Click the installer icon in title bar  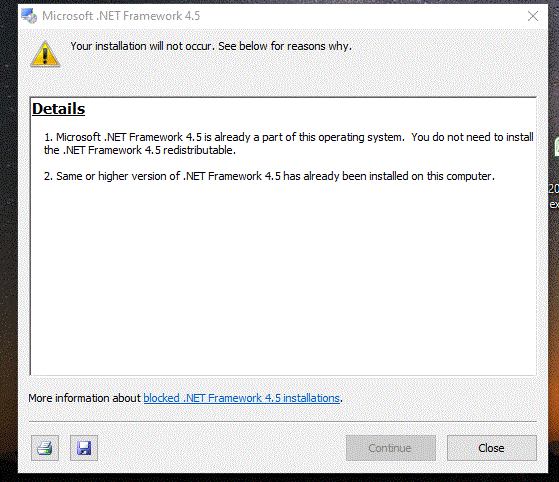[x=29, y=16]
